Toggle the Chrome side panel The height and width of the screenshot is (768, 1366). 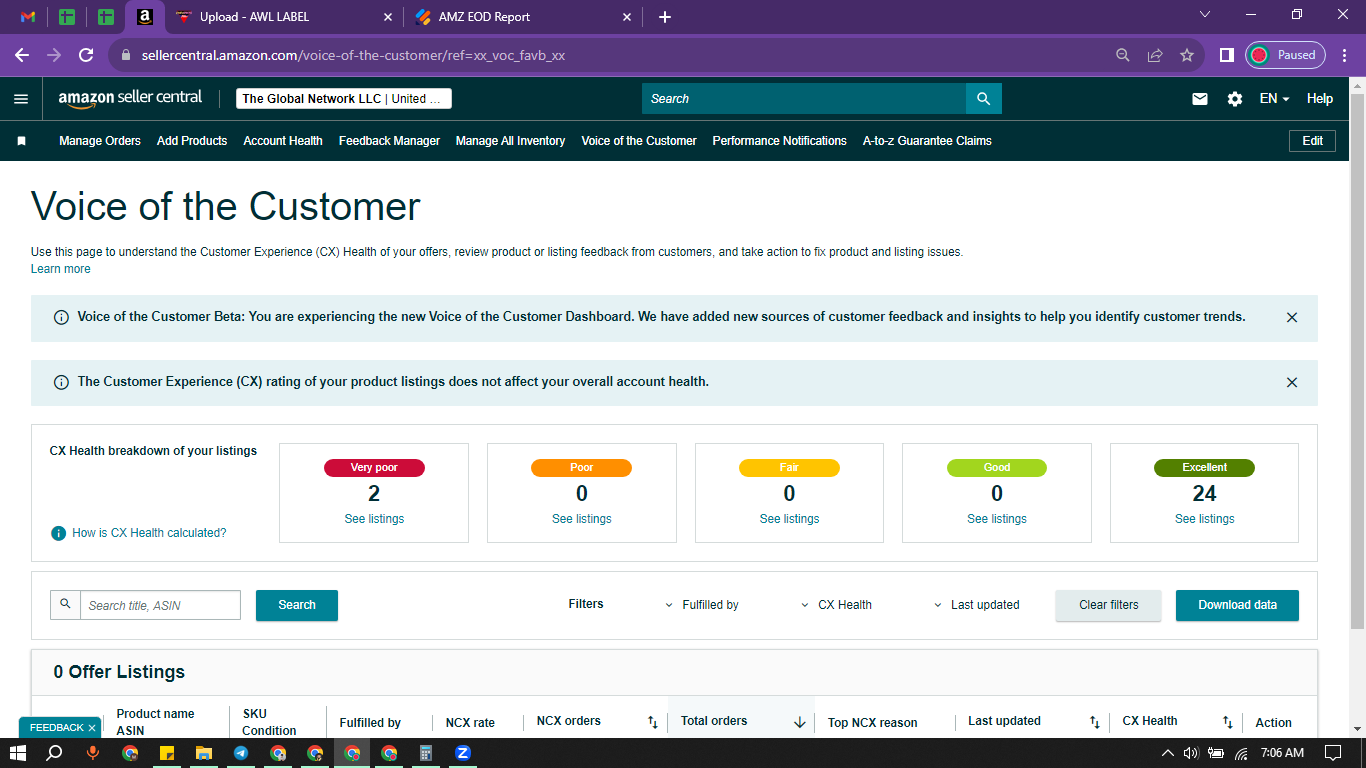coord(1226,56)
